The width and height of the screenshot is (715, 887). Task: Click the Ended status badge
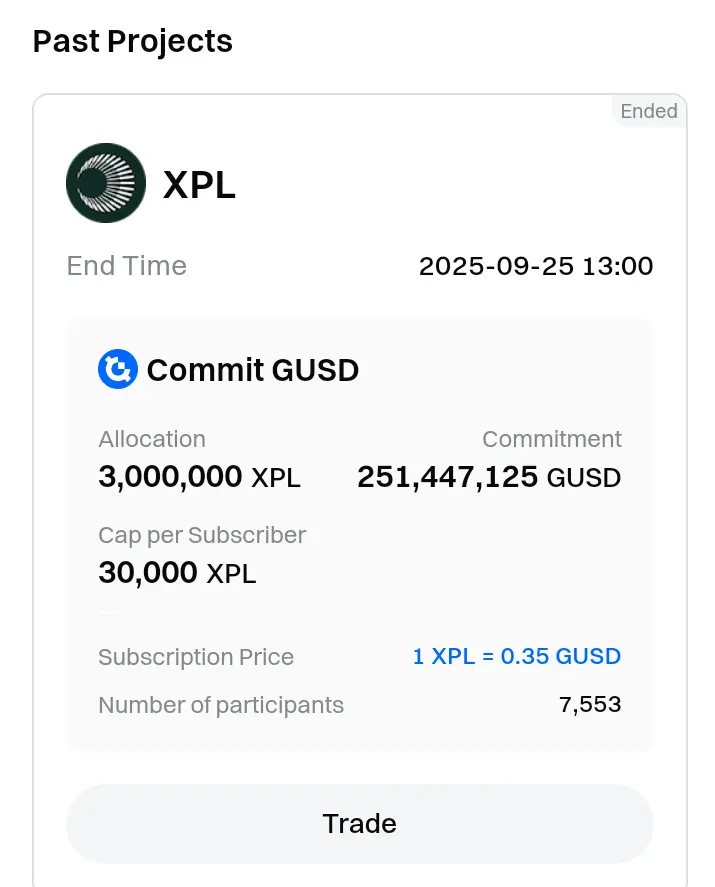[x=649, y=111]
